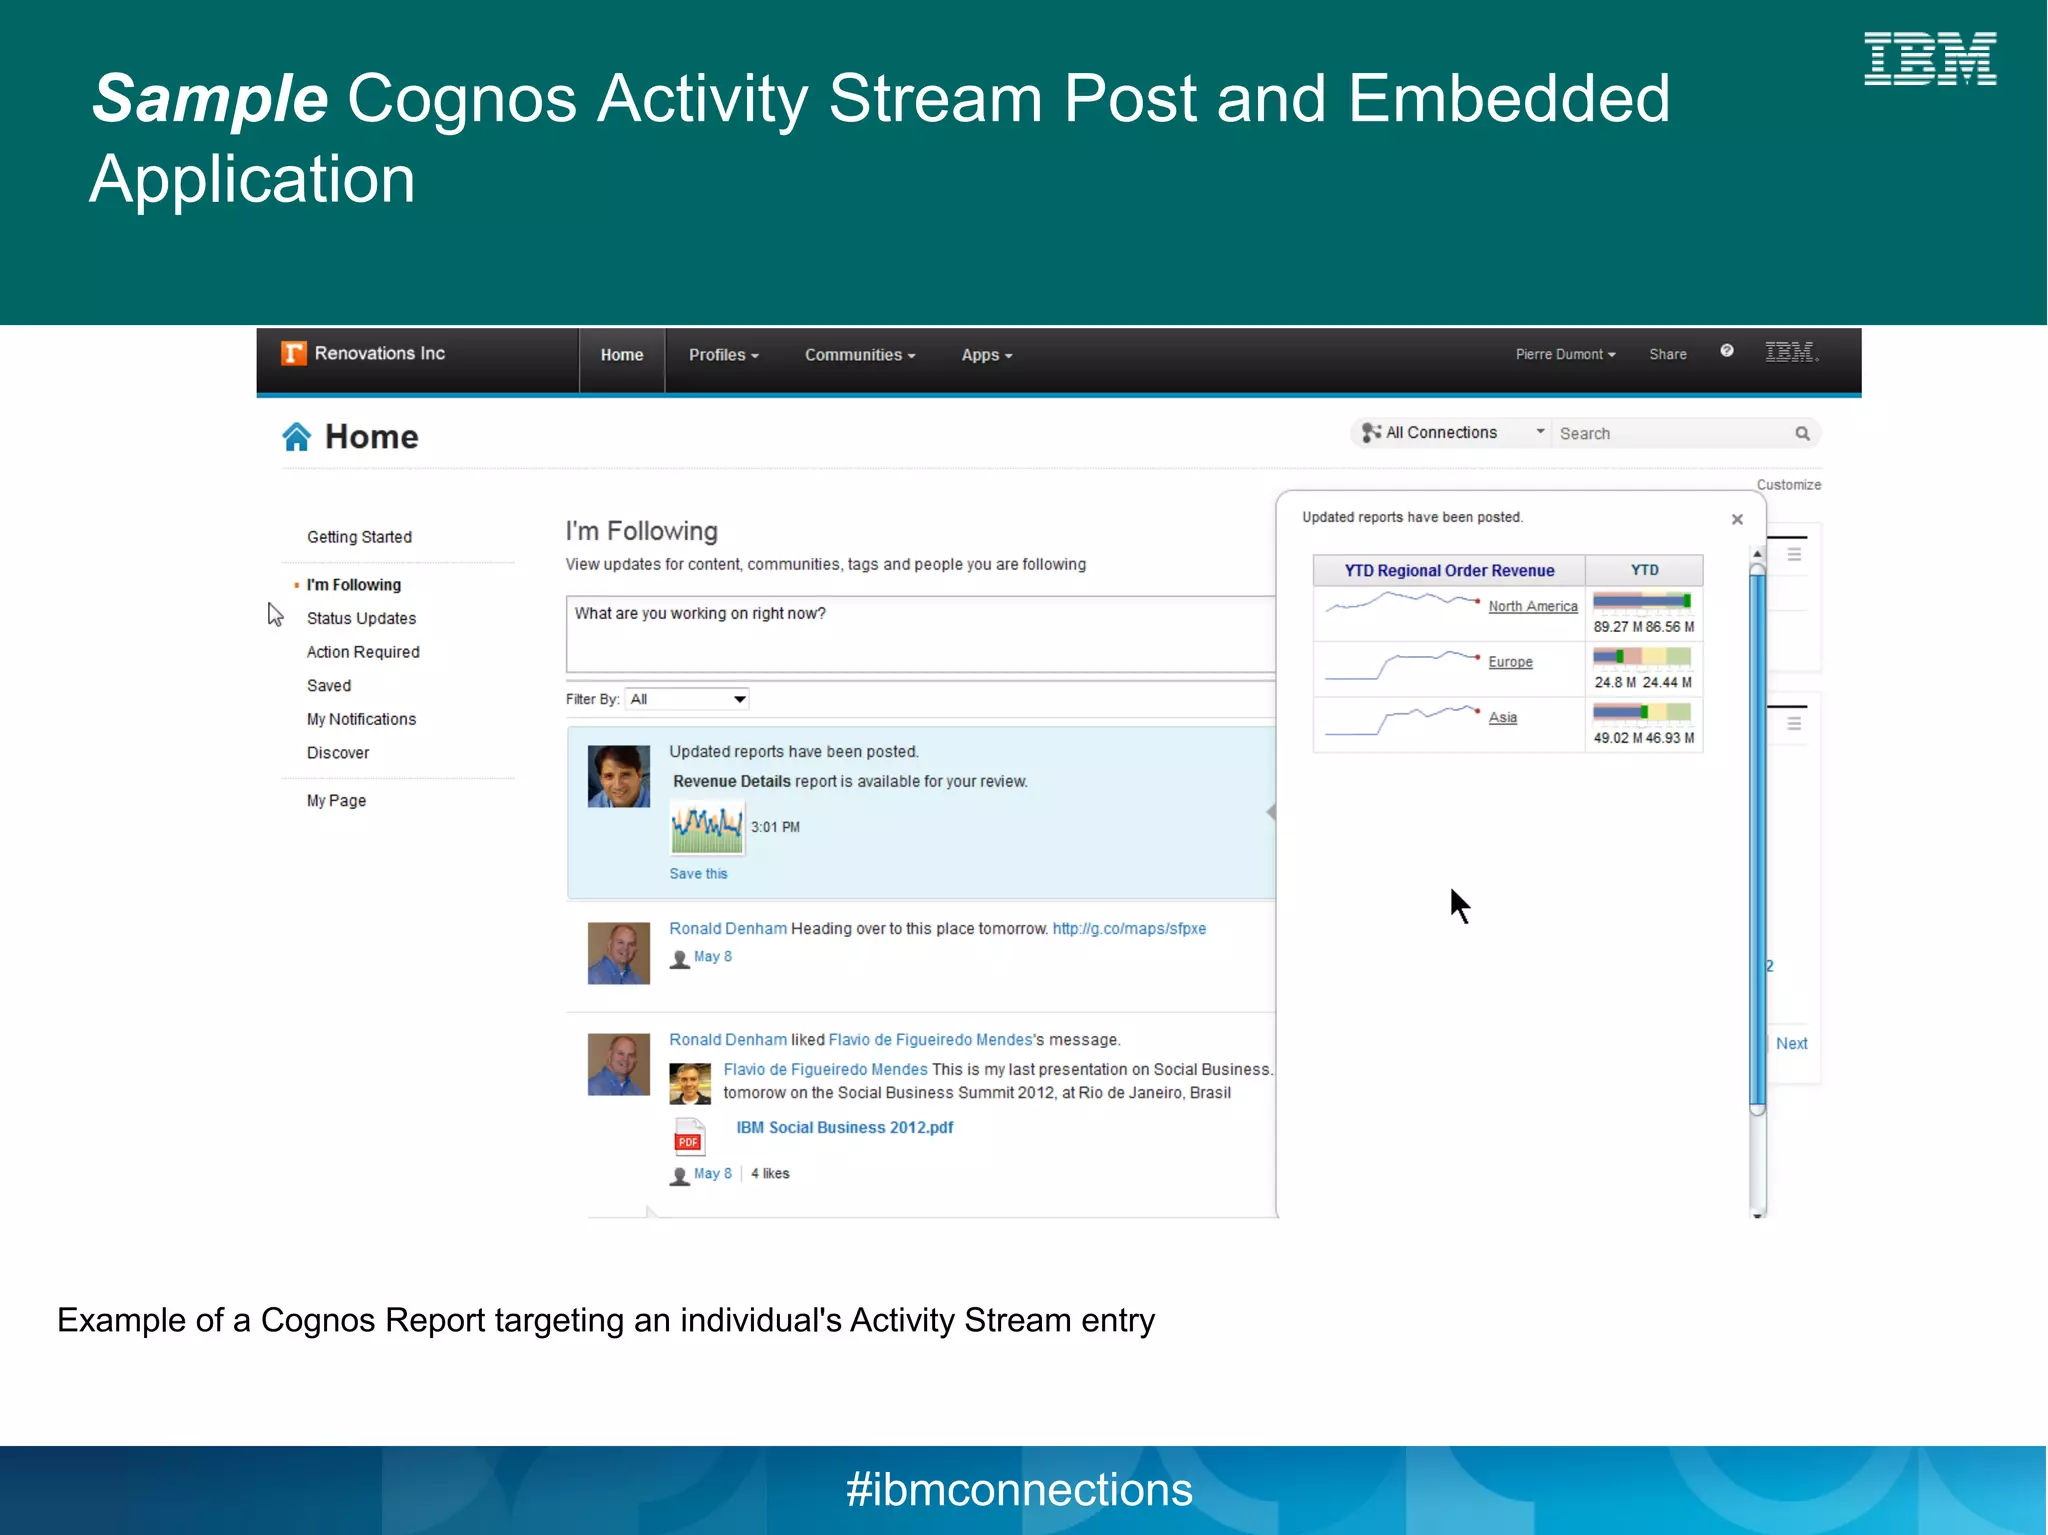Image resolution: width=2048 pixels, height=1535 pixels.
Task: Open Discover in the sidebar
Action: 338,753
